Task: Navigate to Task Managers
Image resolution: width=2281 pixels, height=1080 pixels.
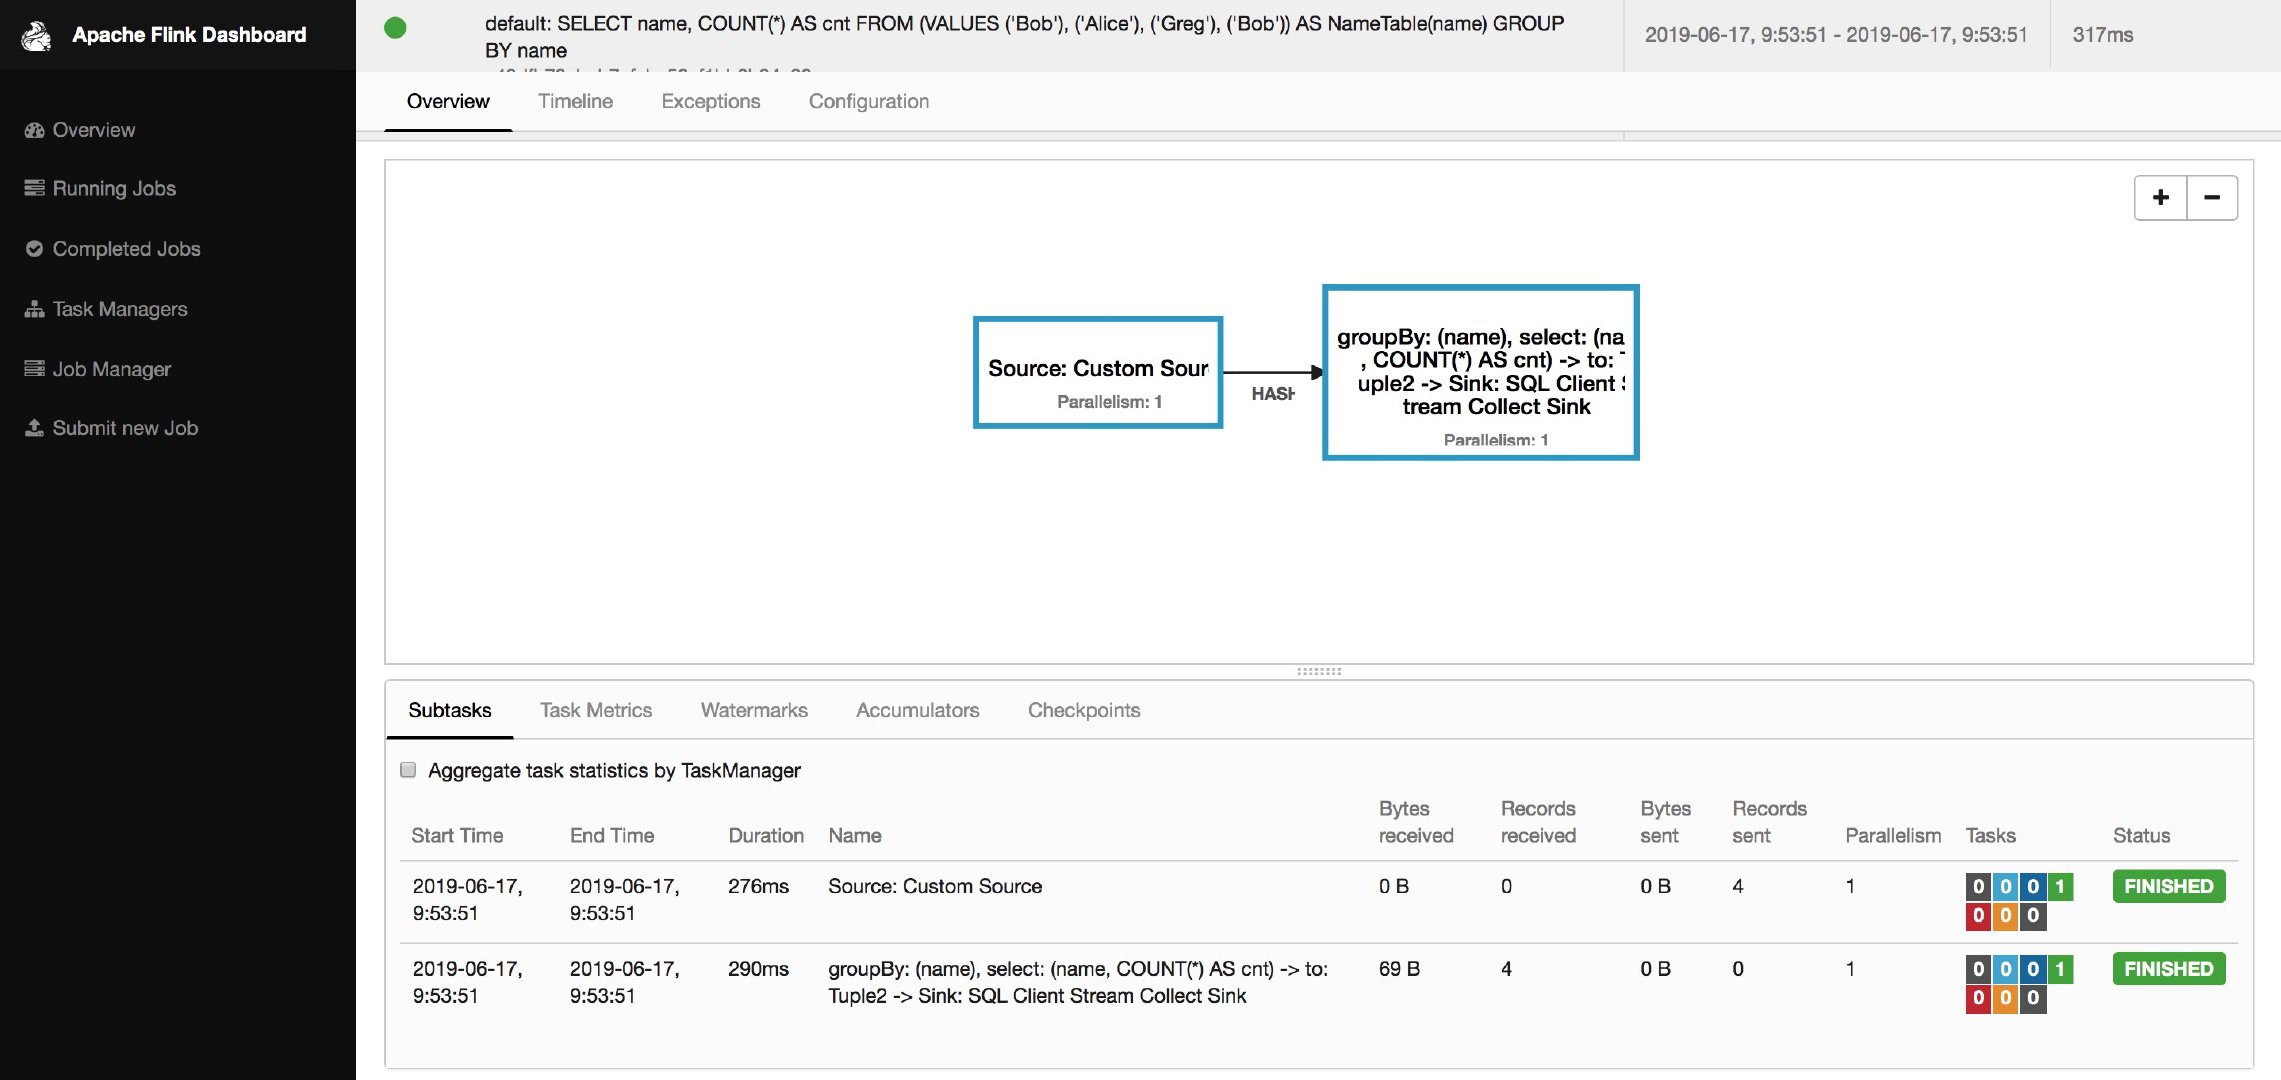Action: pyautogui.click(x=119, y=308)
